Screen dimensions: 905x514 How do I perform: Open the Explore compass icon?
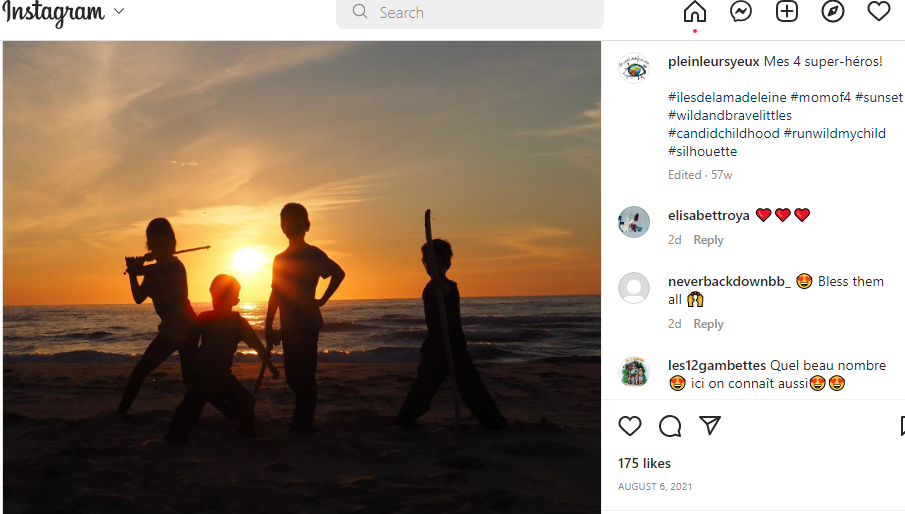point(833,12)
